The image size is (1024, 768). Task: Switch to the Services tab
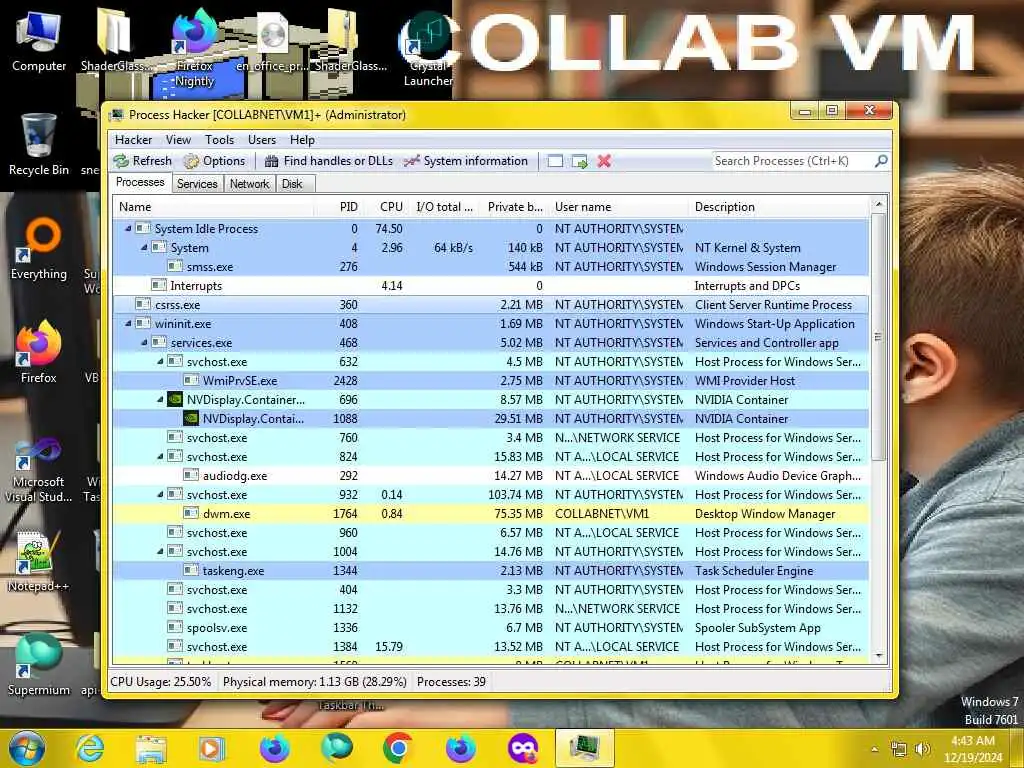pyautogui.click(x=197, y=184)
